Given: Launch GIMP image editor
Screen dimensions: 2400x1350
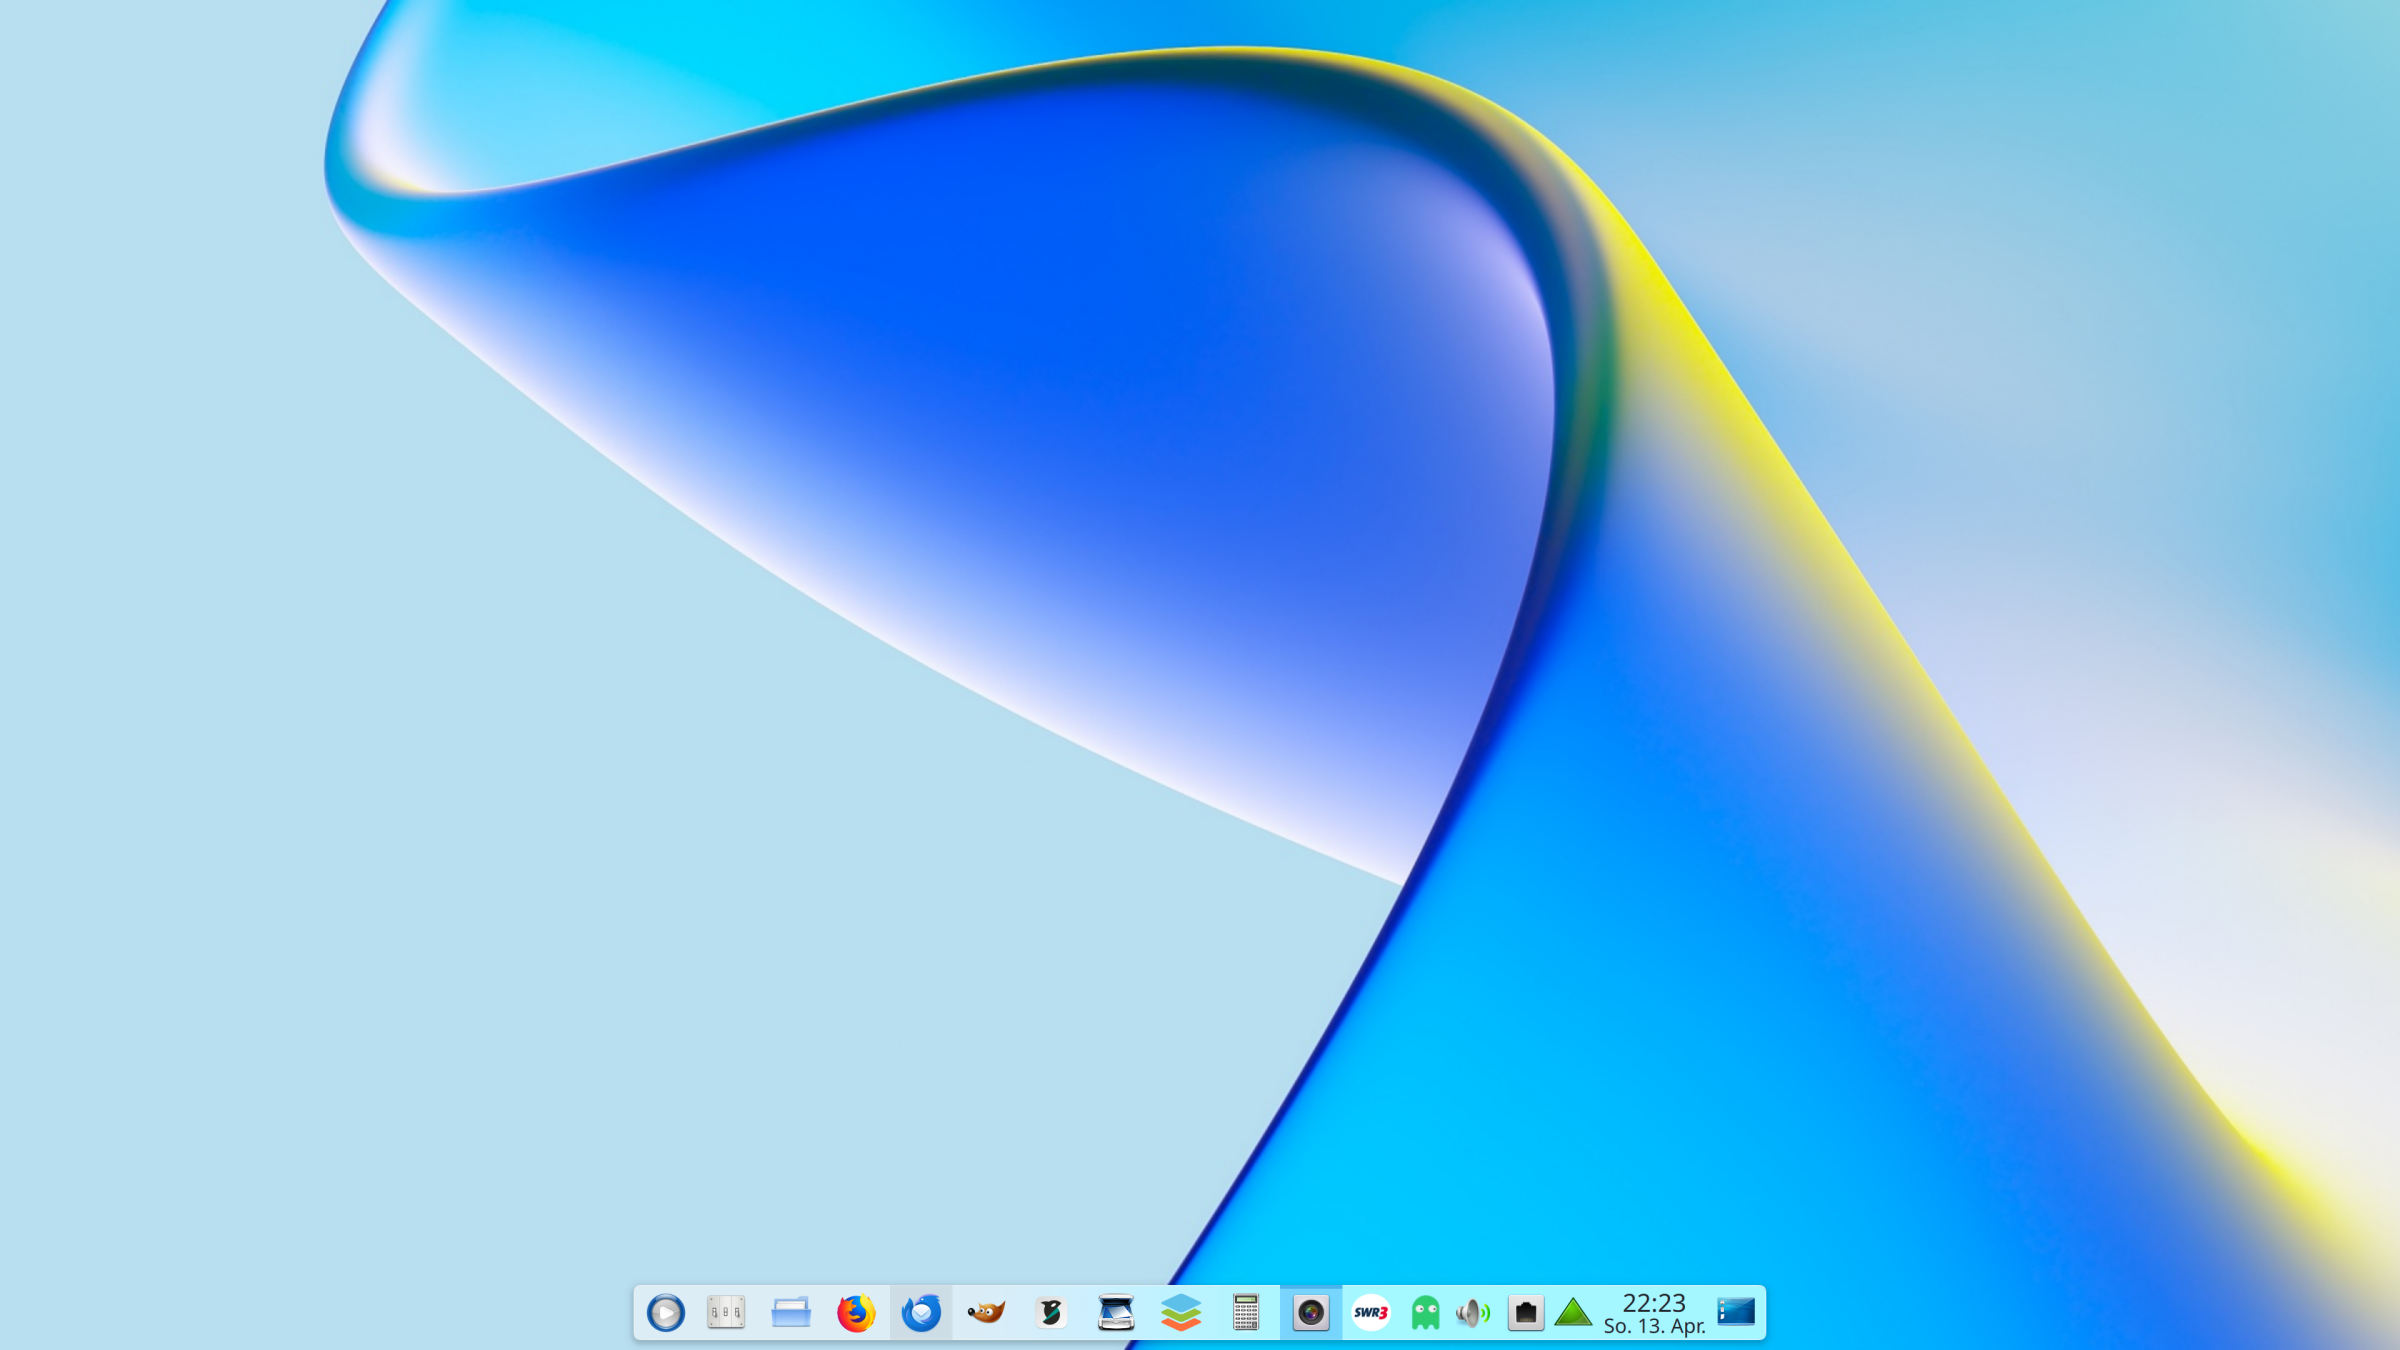Looking at the screenshot, I should click(986, 1313).
